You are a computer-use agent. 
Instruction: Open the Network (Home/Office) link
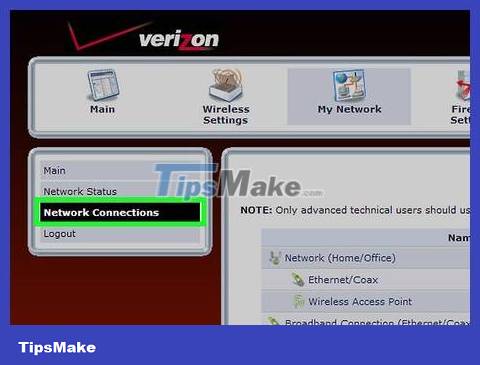point(340,258)
